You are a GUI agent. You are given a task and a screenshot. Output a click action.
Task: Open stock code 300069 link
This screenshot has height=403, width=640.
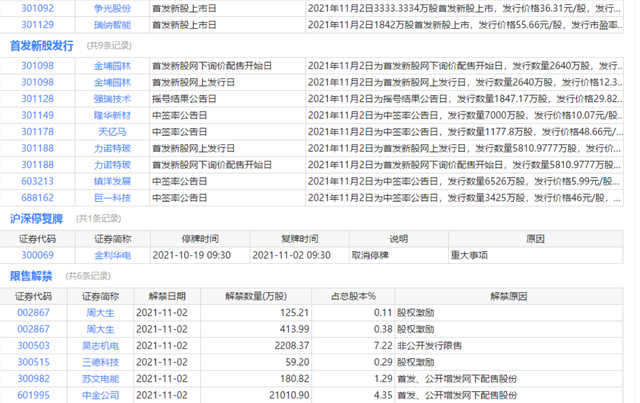38,255
